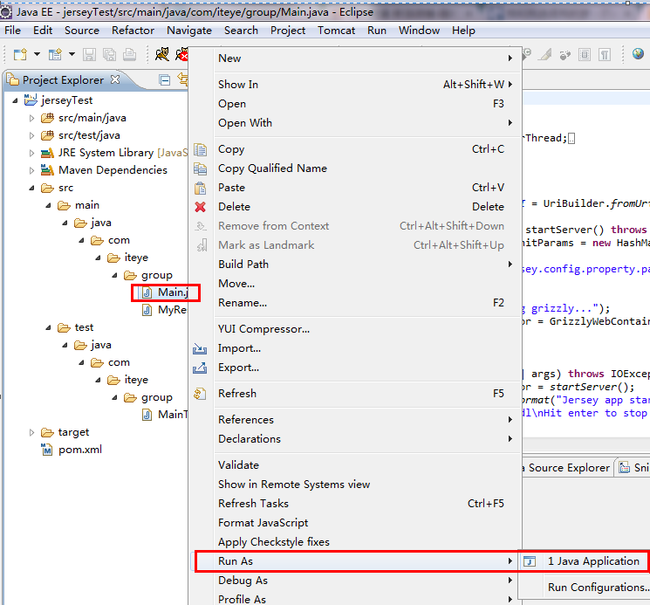Click the jerseyTest project icon
The height and width of the screenshot is (605, 650).
pyautogui.click(x=30, y=100)
